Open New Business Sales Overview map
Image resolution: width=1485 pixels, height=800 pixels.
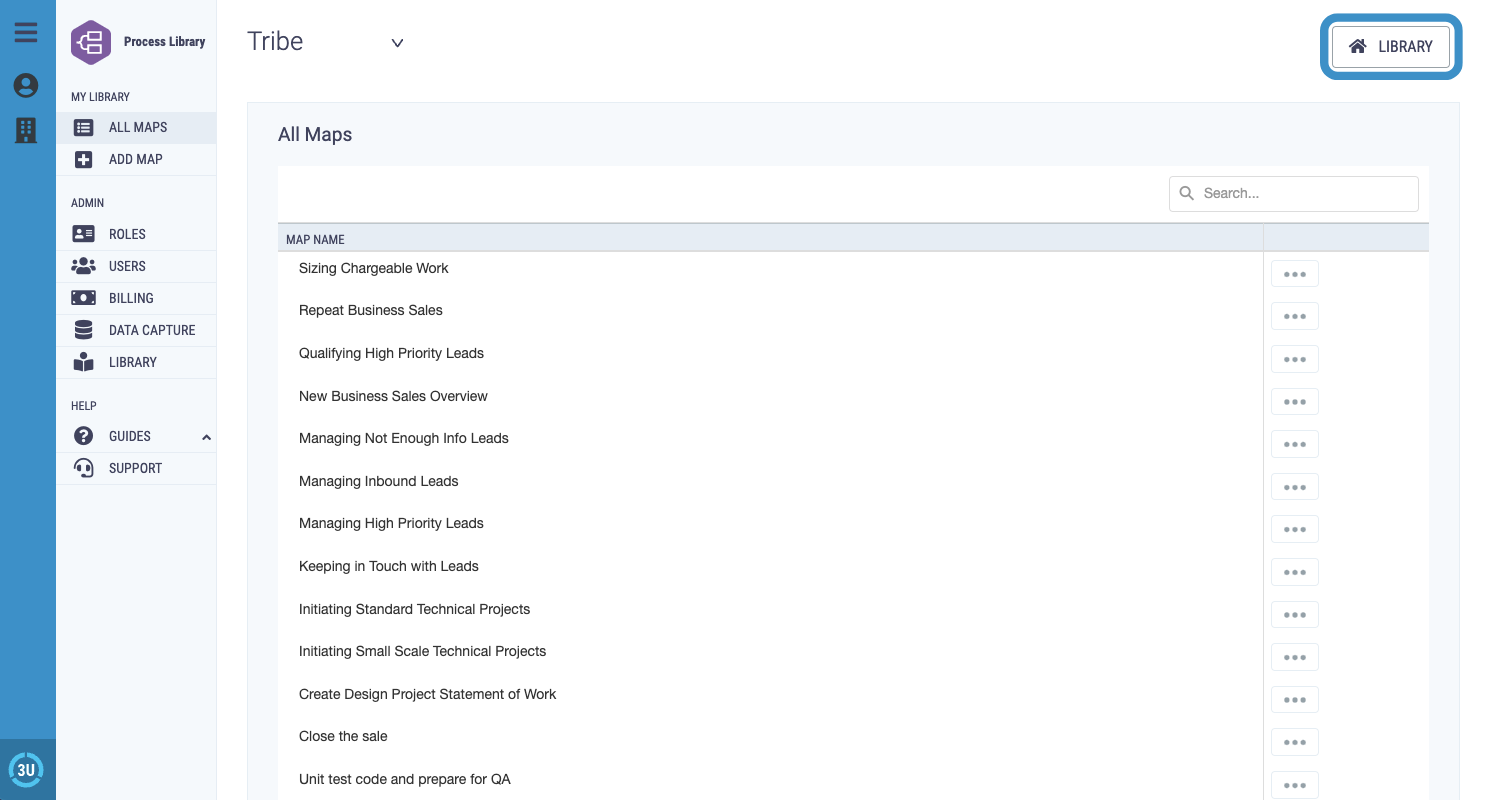point(393,396)
